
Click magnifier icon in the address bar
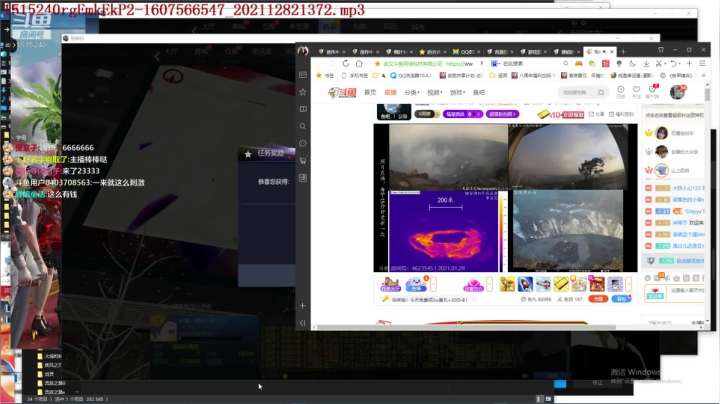(x=566, y=63)
